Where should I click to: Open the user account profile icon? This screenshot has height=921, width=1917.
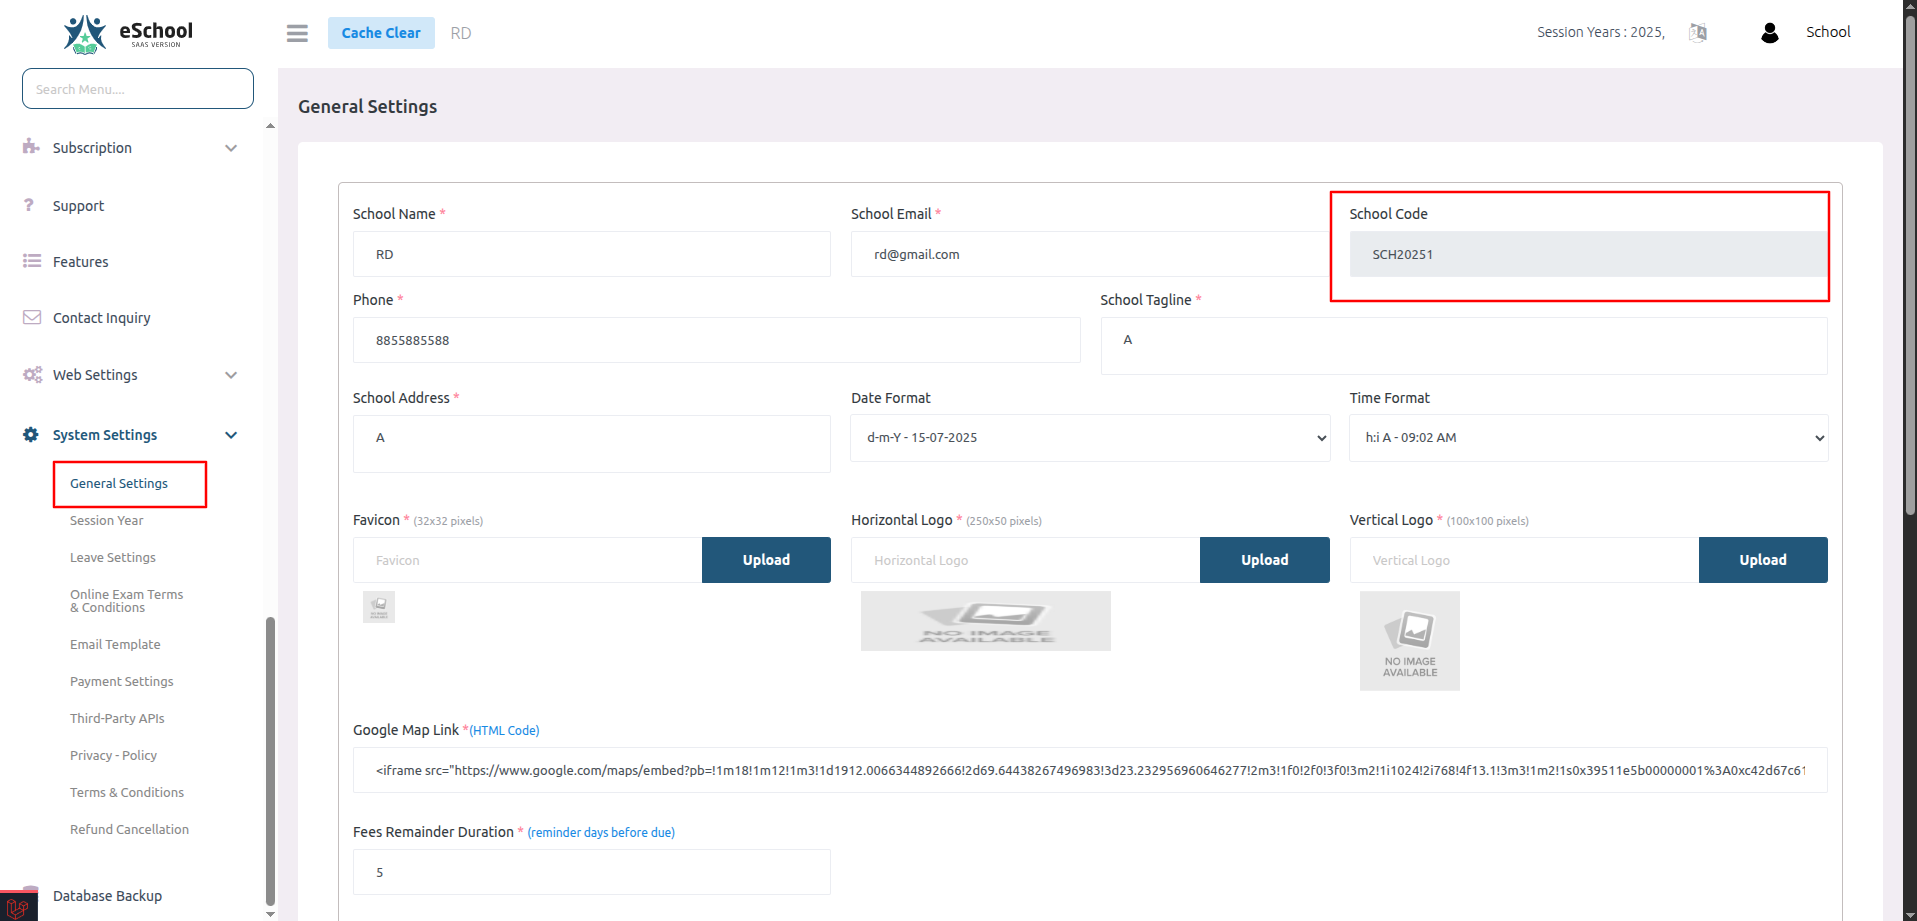point(1769,32)
